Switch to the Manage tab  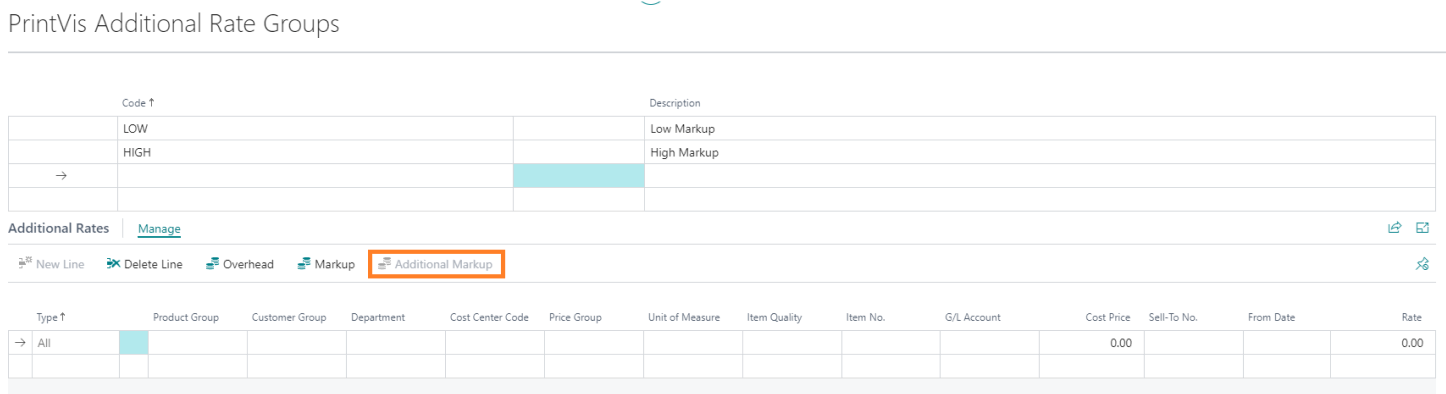tap(159, 229)
